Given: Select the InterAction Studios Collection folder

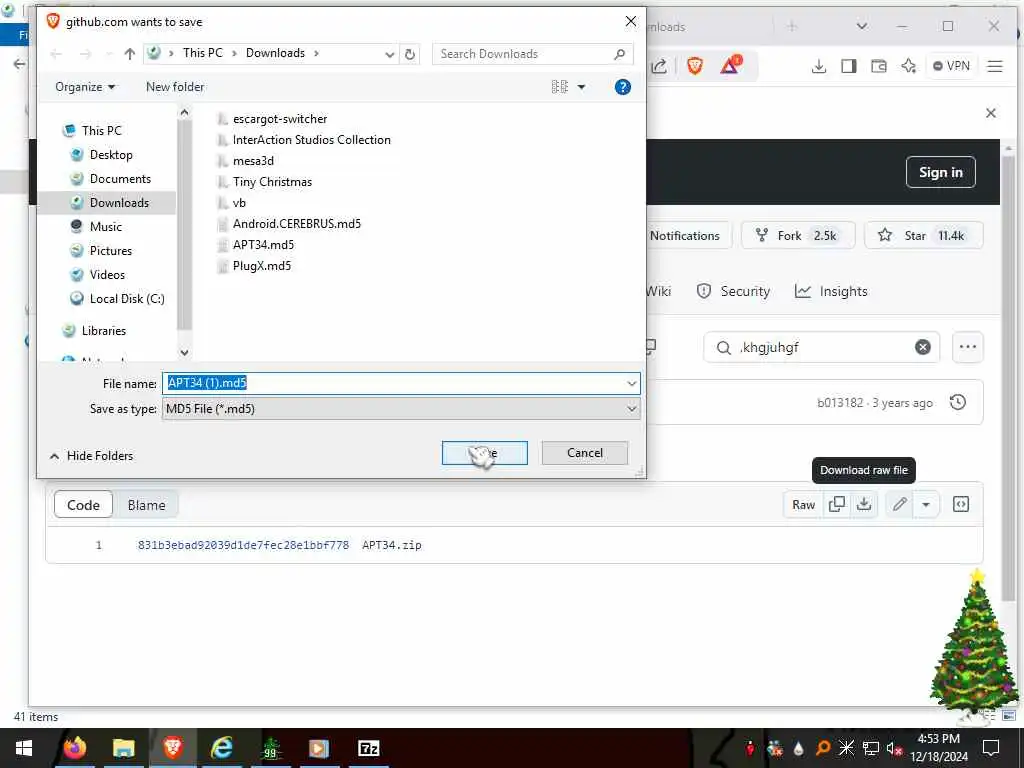Looking at the screenshot, I should pyautogui.click(x=311, y=140).
